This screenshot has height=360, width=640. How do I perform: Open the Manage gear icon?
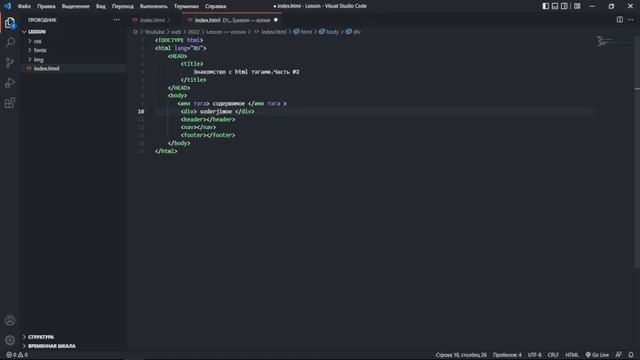point(10,340)
